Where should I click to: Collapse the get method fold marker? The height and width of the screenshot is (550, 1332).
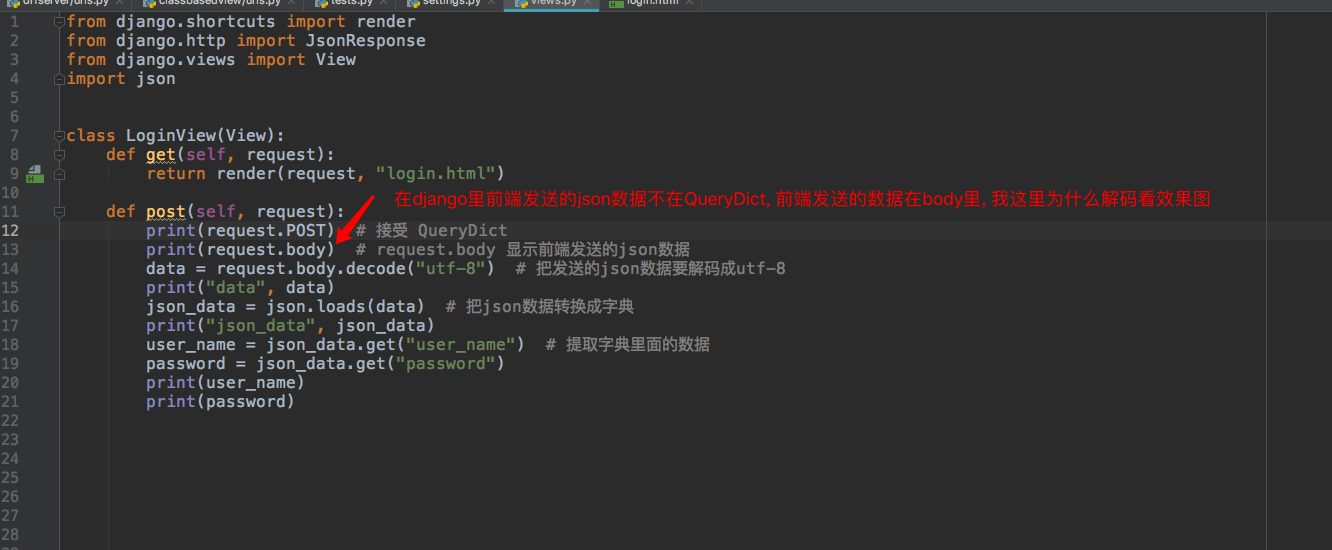(x=60, y=154)
